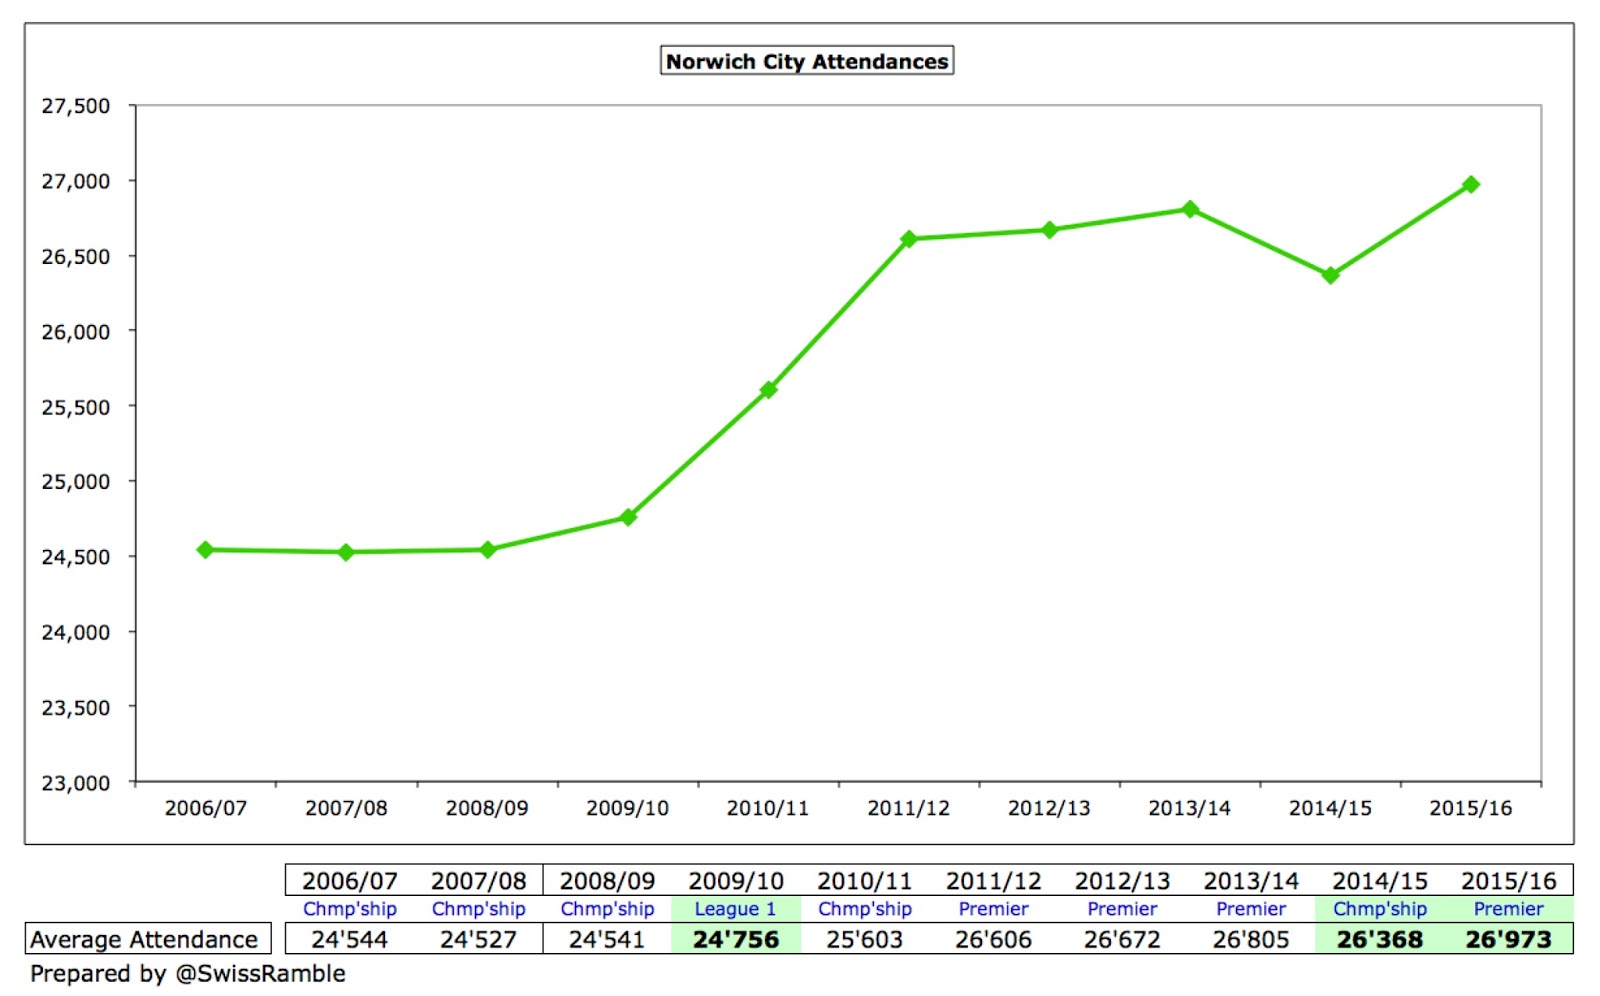Click the 2010/11 data point marker
1600x996 pixels.
768,390
